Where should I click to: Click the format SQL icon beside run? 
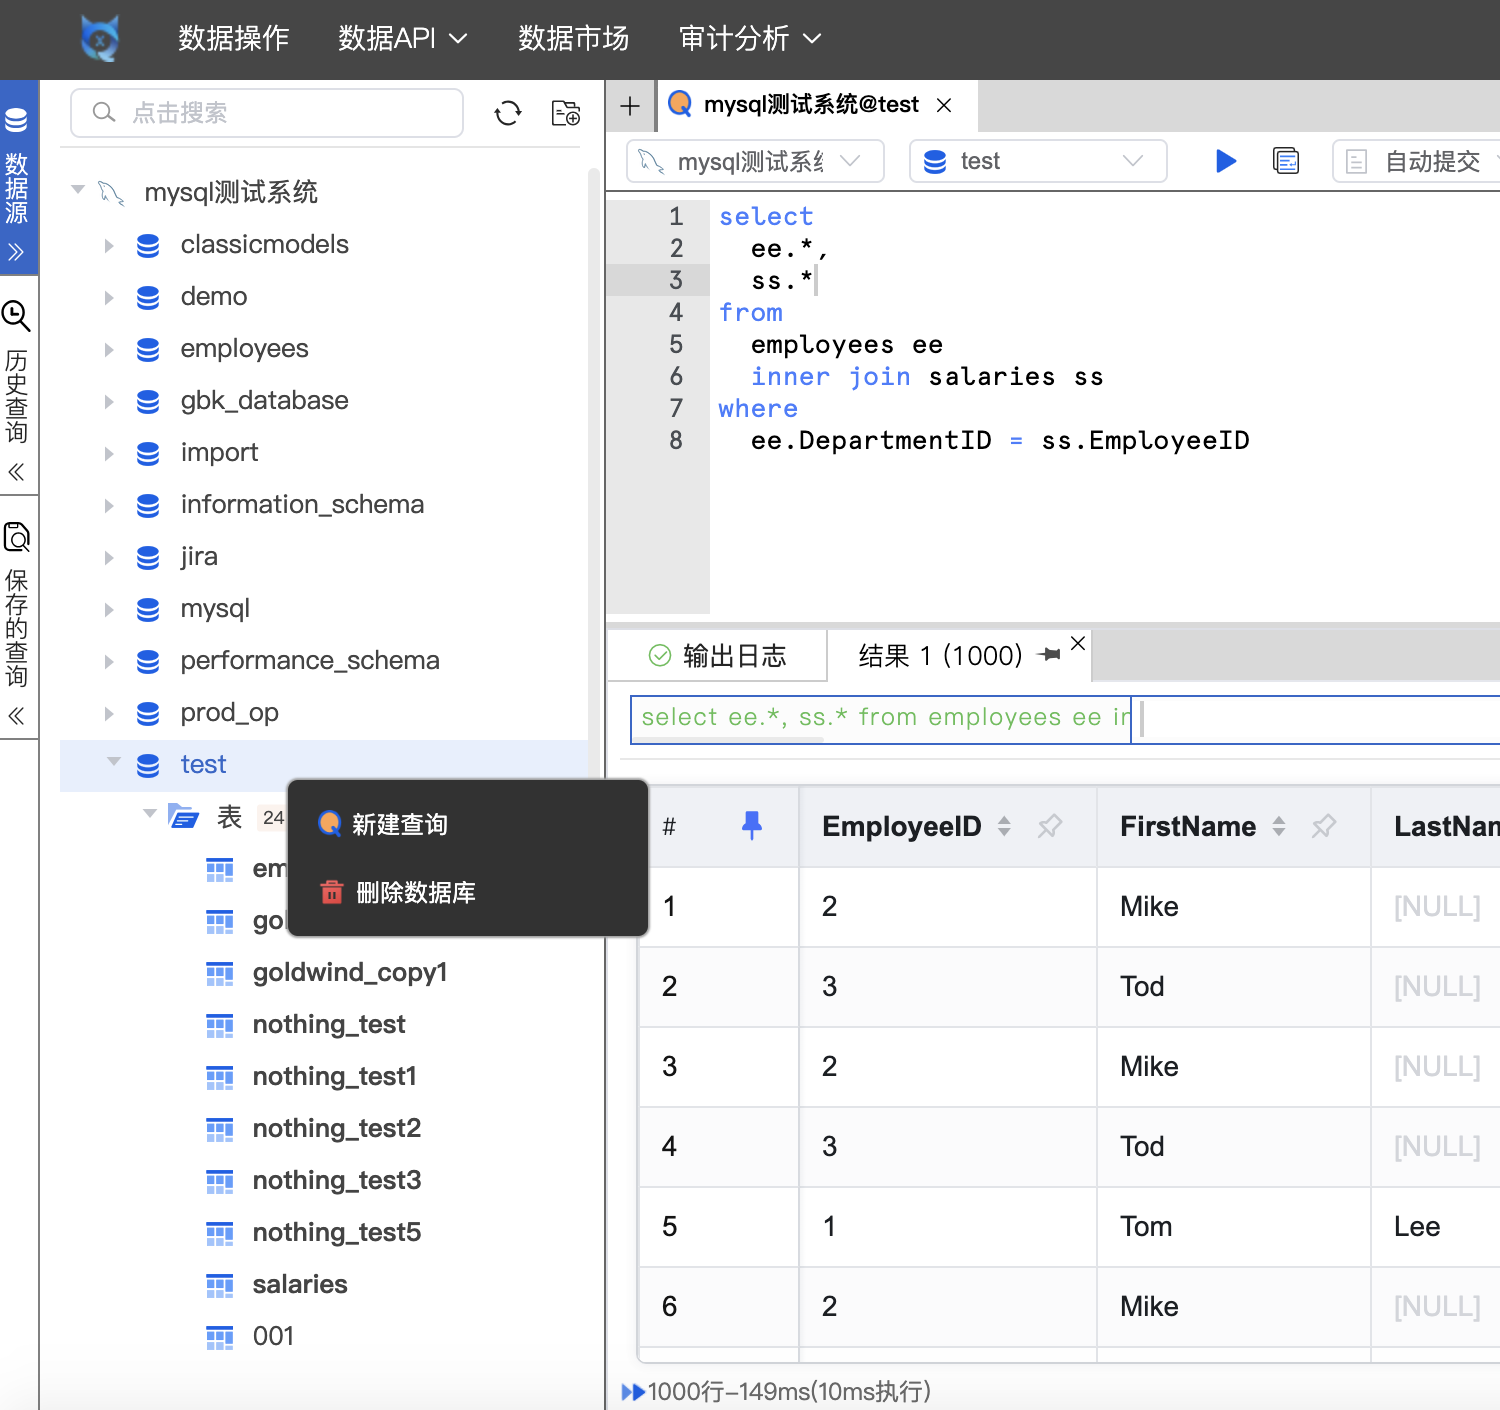pos(1286,161)
